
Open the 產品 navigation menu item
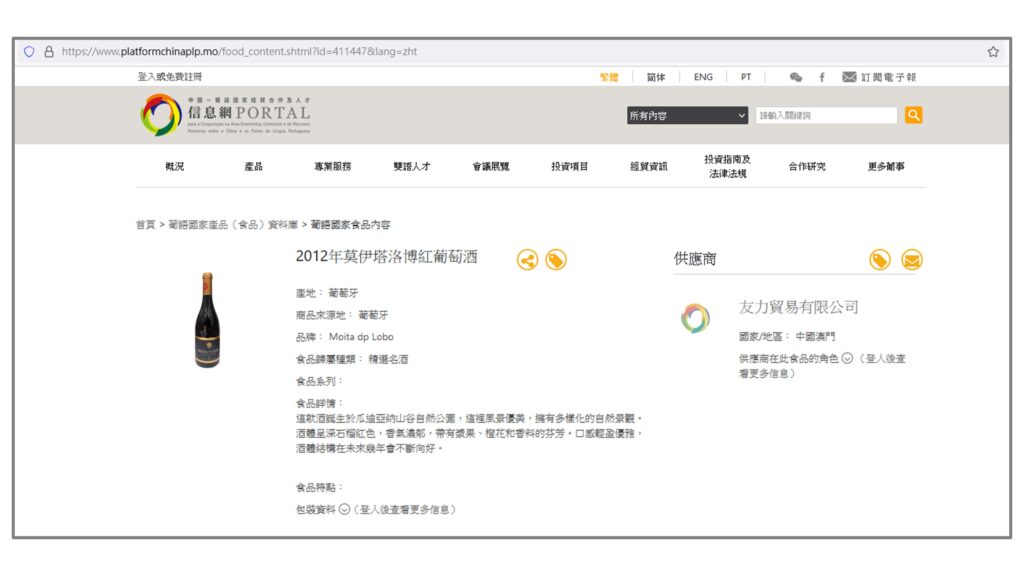tap(254, 167)
